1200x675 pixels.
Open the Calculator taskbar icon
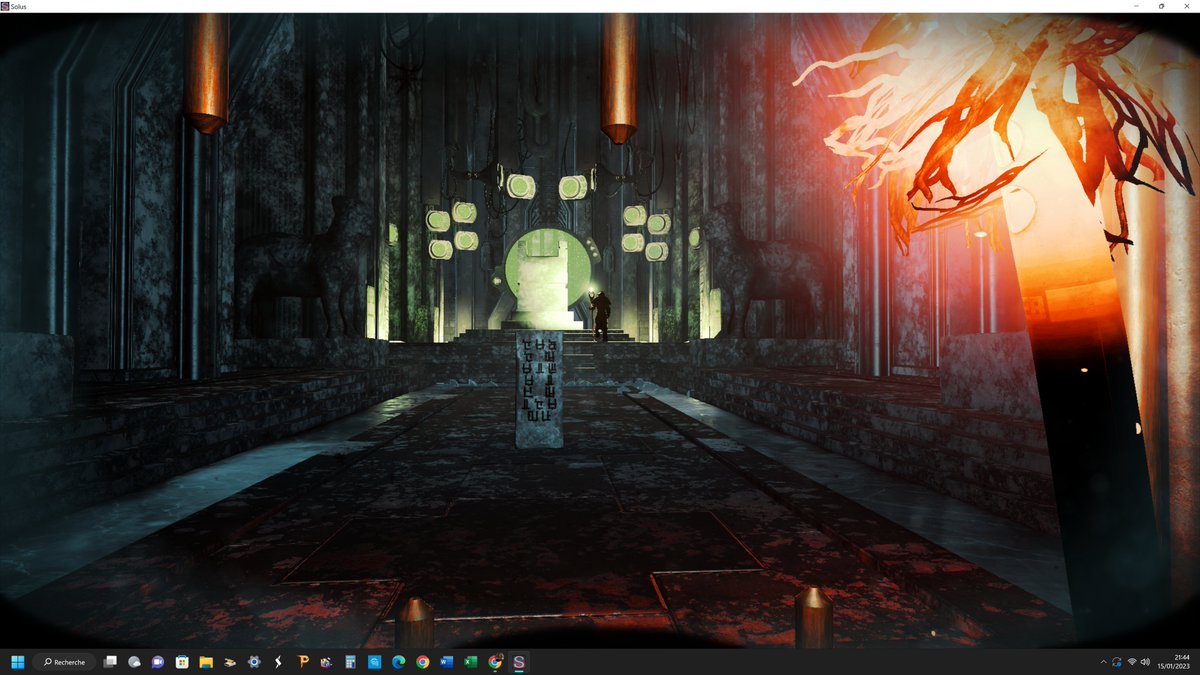(350, 662)
